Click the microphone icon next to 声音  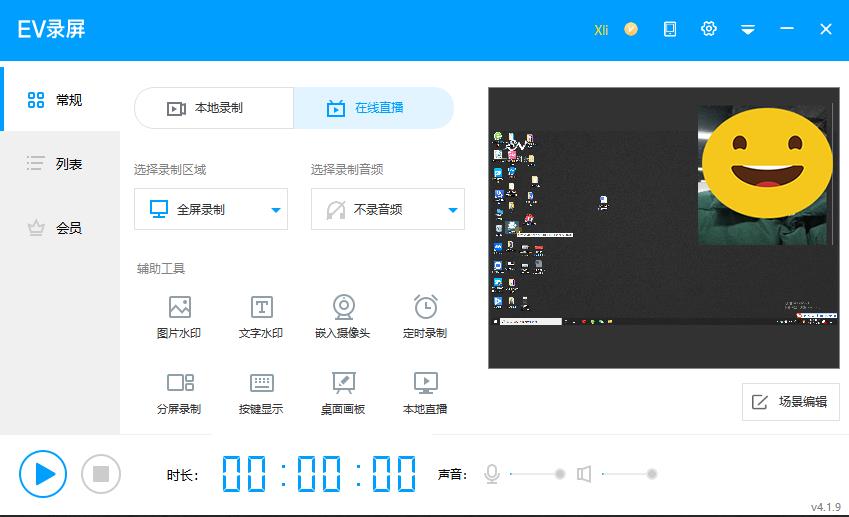click(492, 474)
